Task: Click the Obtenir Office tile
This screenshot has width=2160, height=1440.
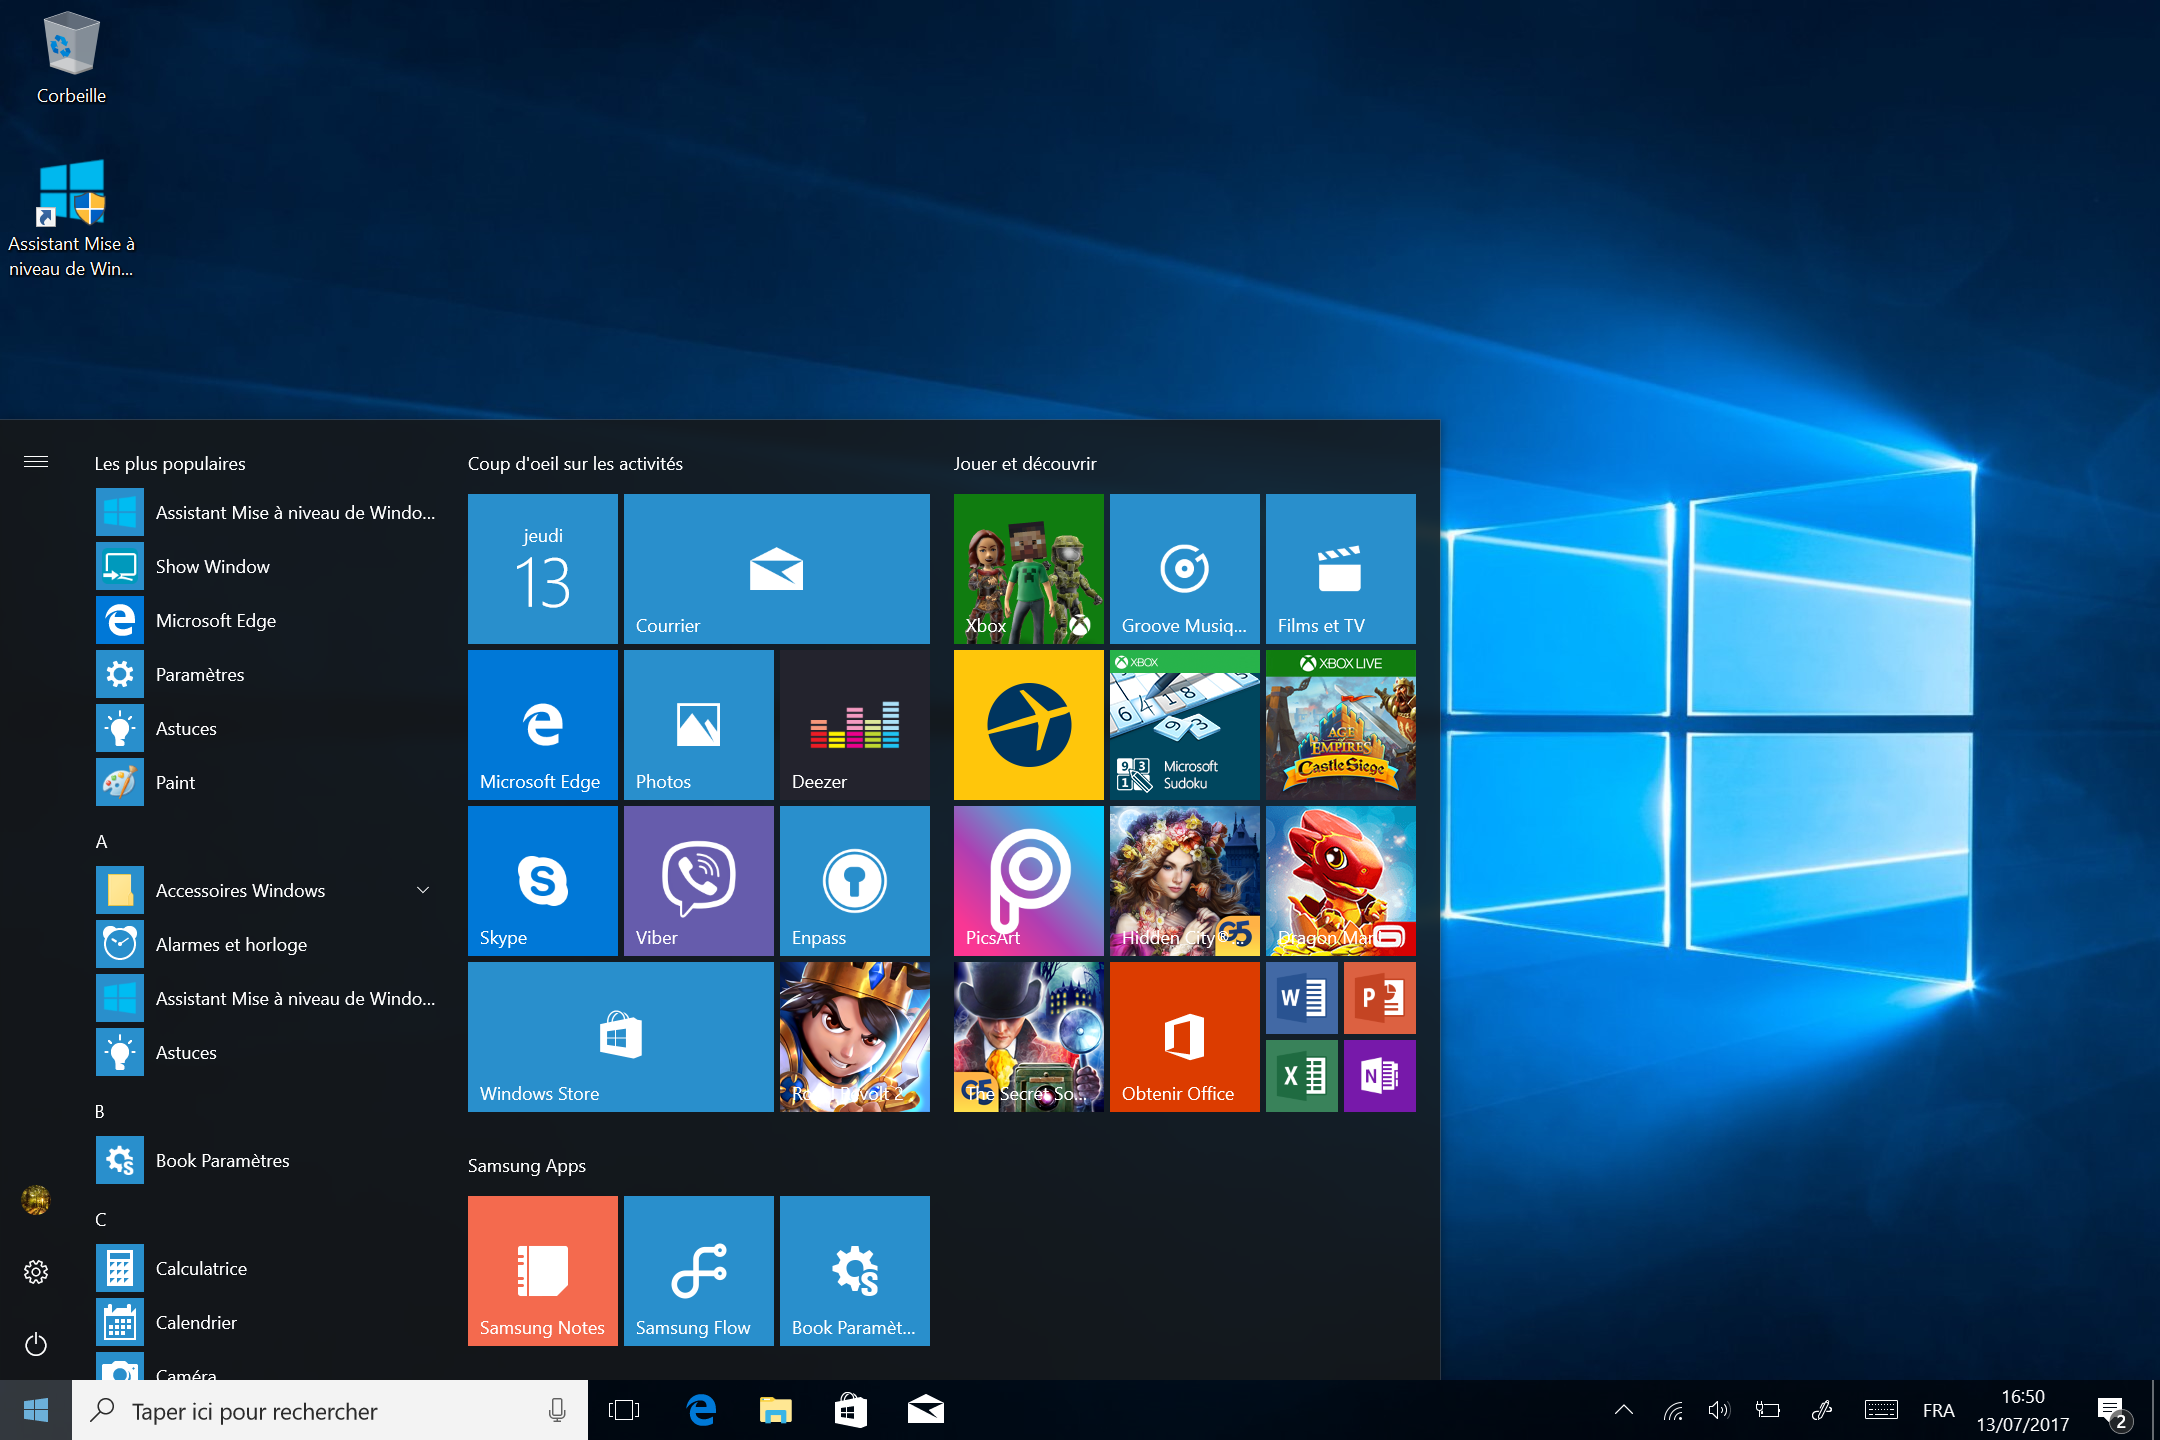Action: click(1184, 1036)
